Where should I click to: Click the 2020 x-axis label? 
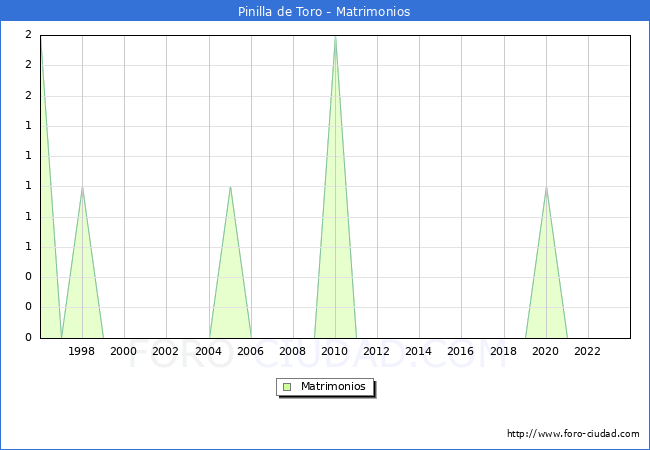(546, 351)
